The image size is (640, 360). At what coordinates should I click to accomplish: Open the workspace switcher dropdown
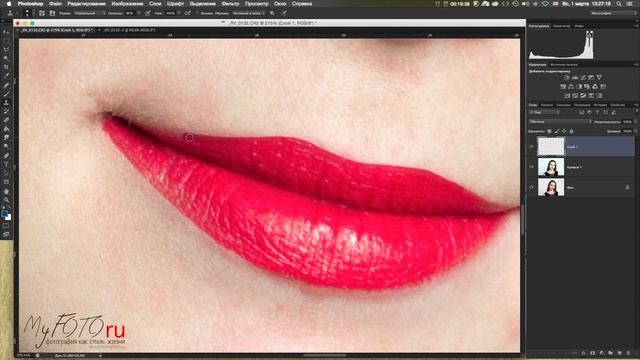(x=613, y=13)
